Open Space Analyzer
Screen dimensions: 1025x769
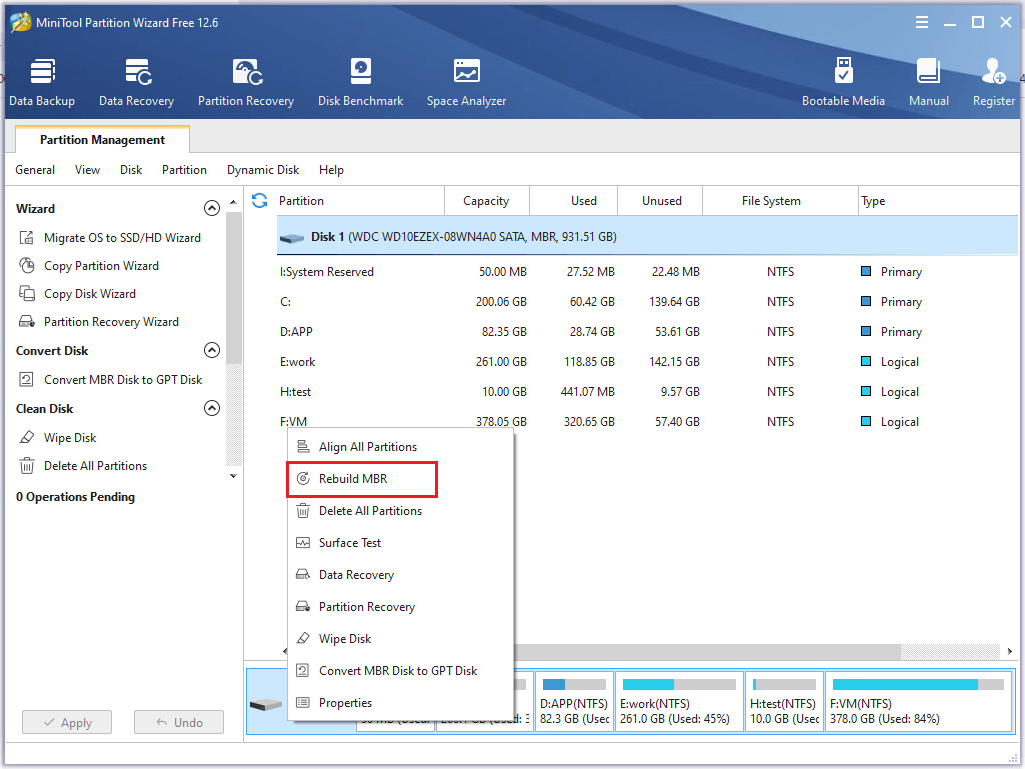click(x=466, y=82)
